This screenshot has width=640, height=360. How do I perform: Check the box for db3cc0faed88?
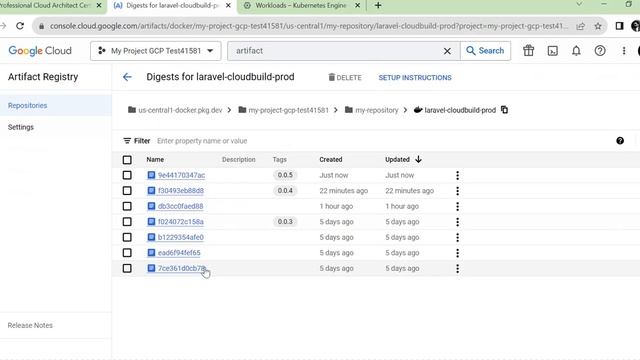coord(127,206)
